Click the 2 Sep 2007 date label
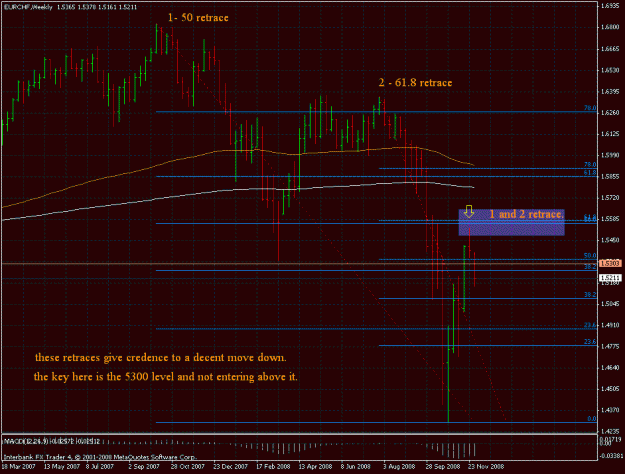The height and width of the screenshot is (474, 625). click(144, 466)
